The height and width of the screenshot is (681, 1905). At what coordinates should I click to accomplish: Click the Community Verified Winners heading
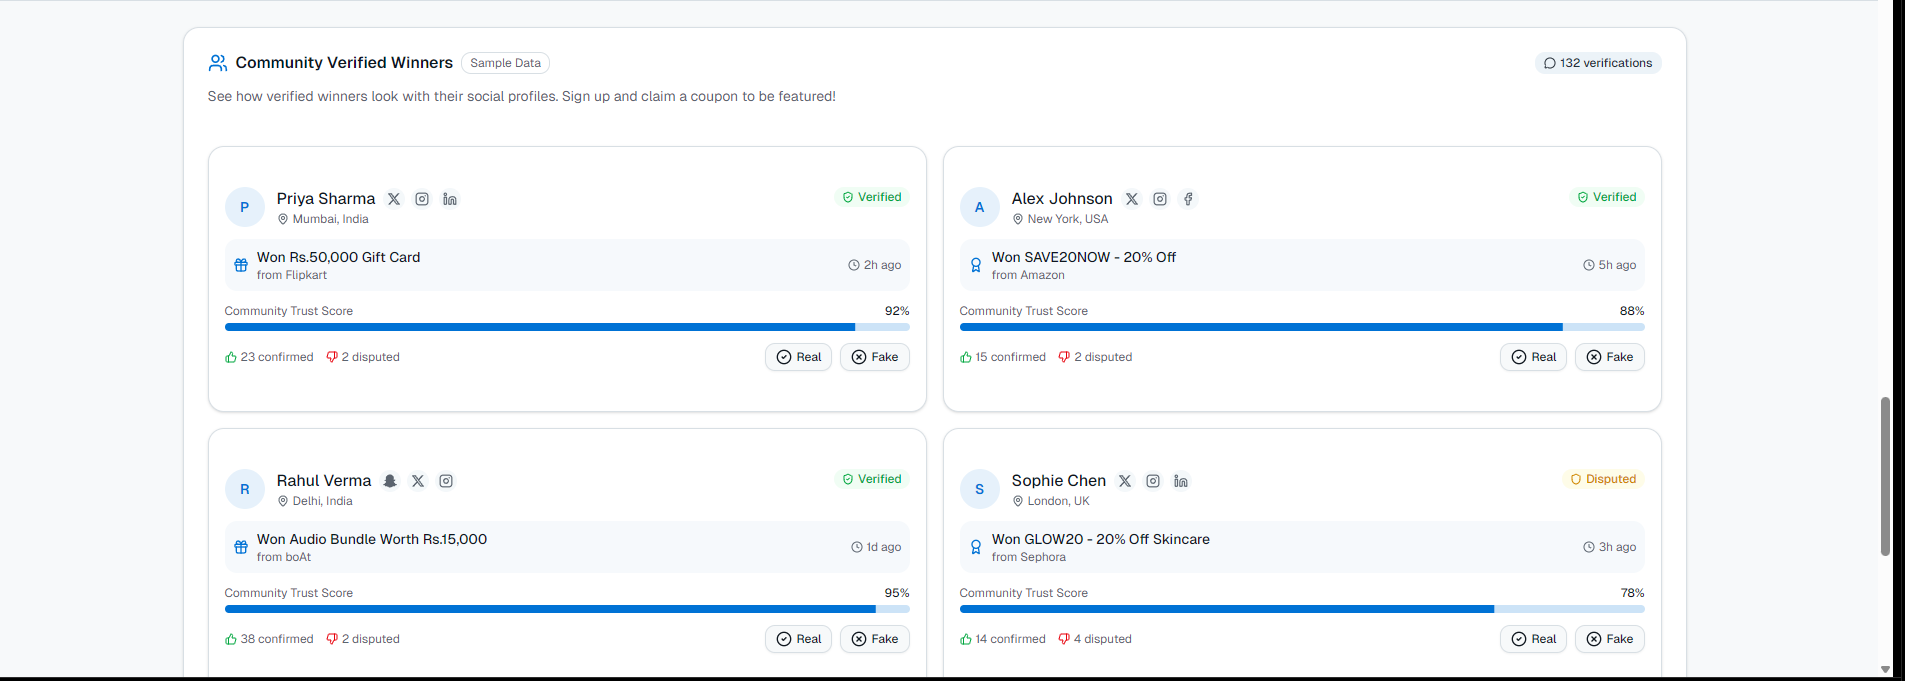tap(344, 63)
